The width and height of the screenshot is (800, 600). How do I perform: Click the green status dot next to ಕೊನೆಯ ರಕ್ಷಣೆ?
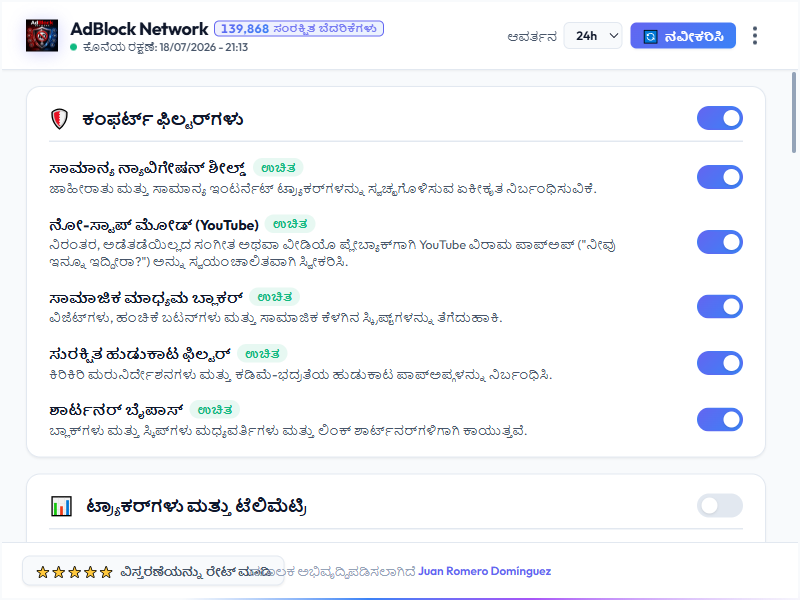pyautogui.click(x=73, y=47)
